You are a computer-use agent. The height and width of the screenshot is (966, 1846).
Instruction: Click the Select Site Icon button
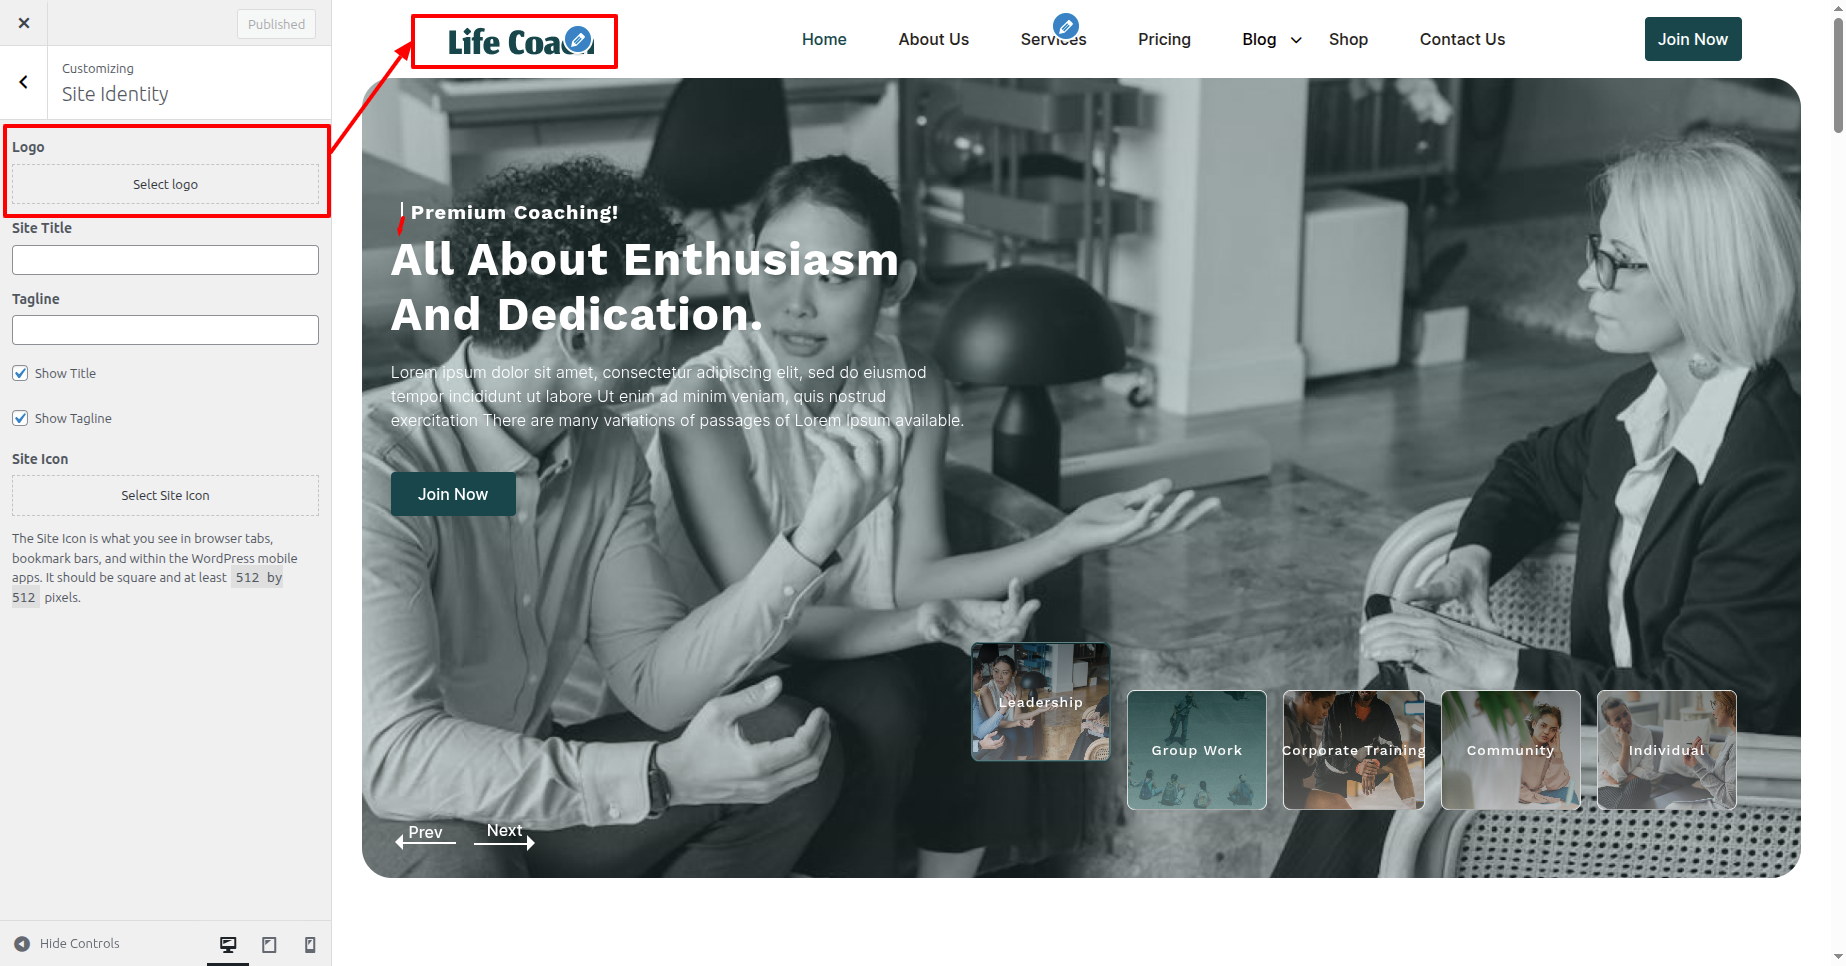[x=165, y=495]
